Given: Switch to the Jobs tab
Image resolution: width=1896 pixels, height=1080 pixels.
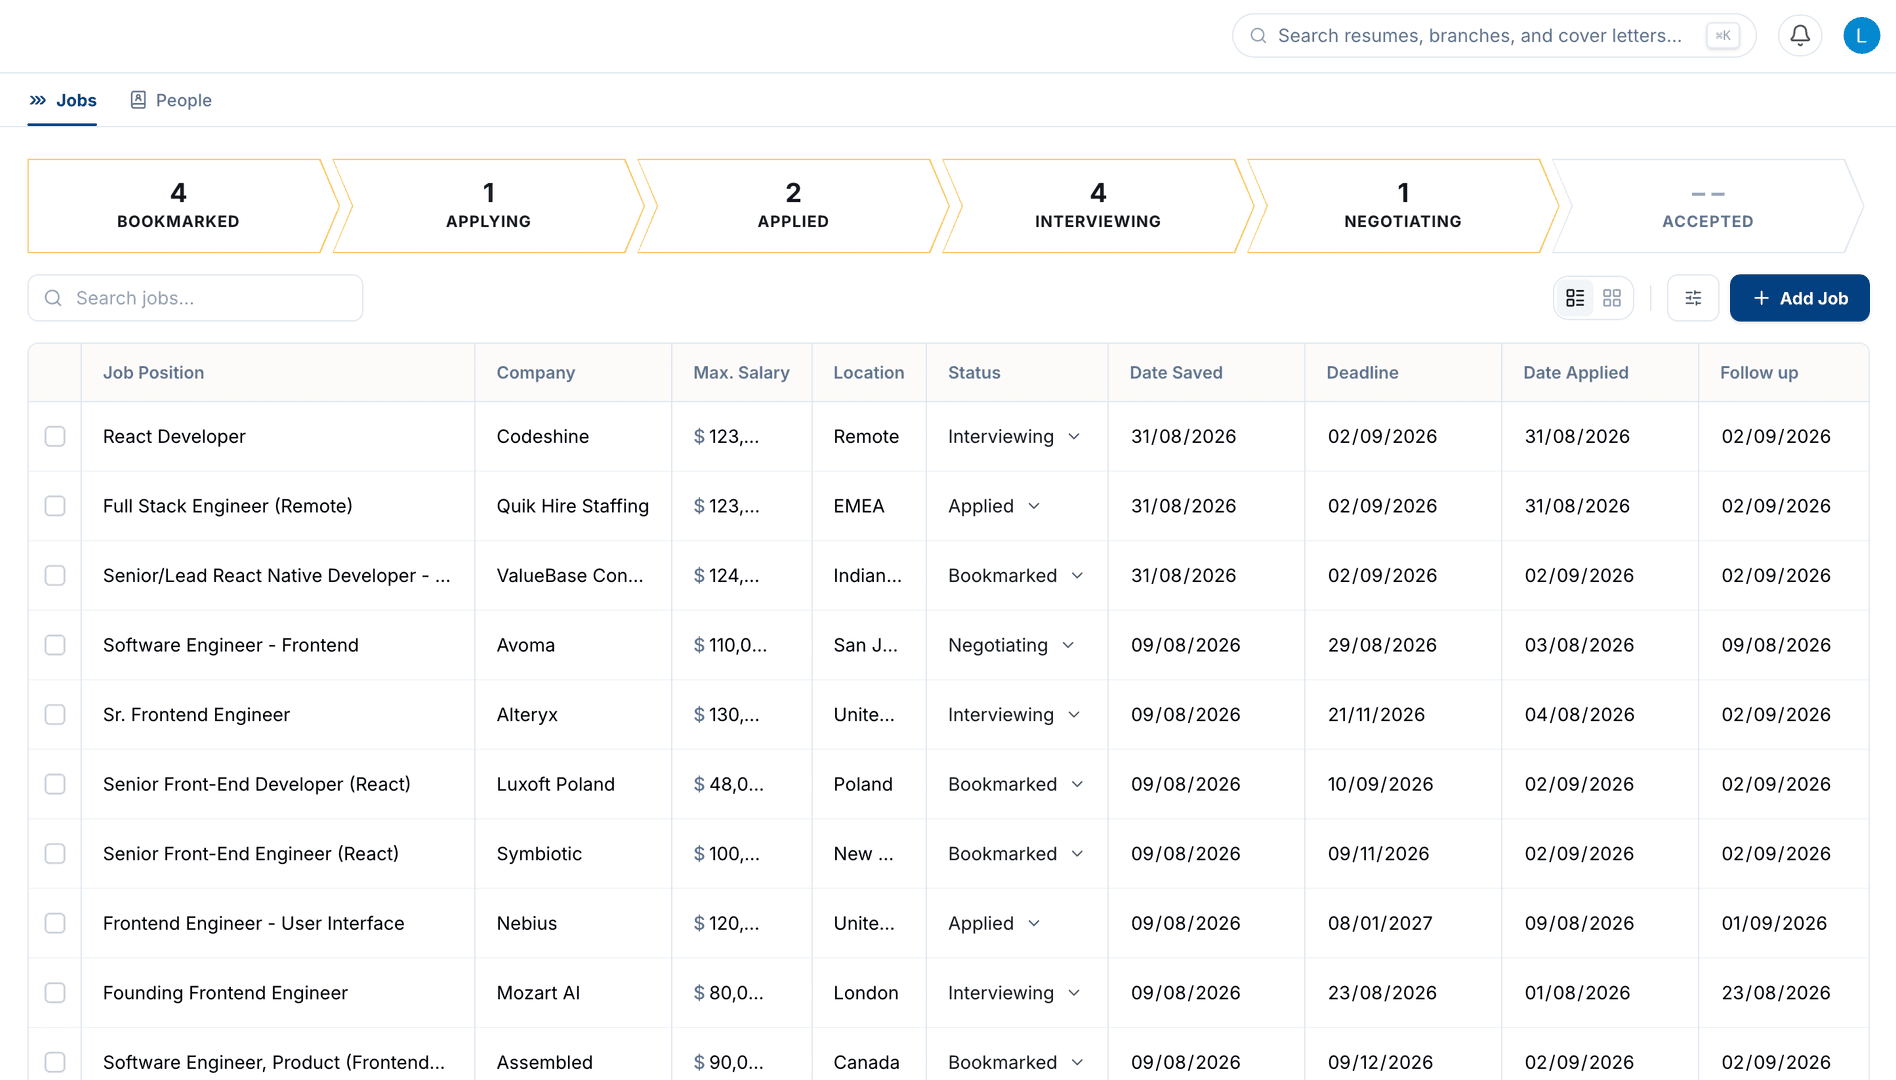Looking at the screenshot, I should click(x=62, y=100).
